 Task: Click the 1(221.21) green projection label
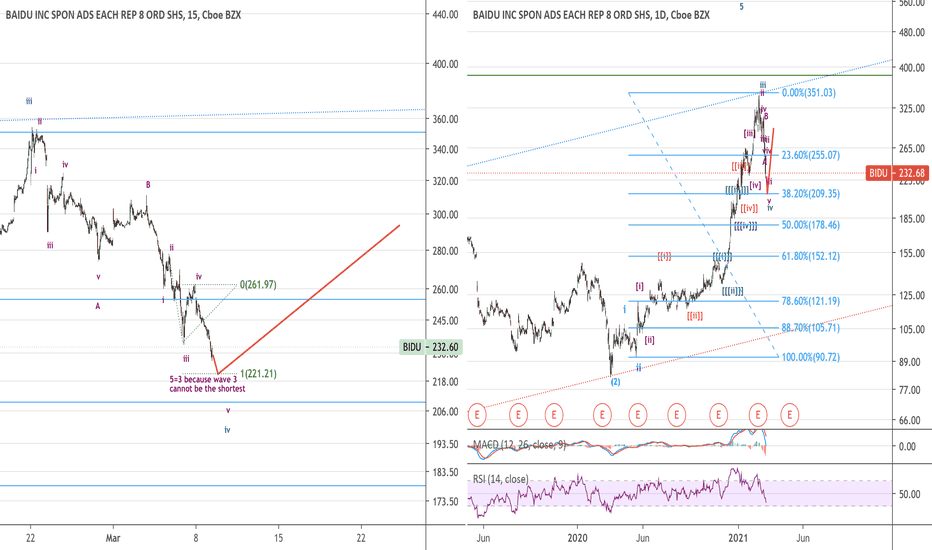tap(258, 374)
